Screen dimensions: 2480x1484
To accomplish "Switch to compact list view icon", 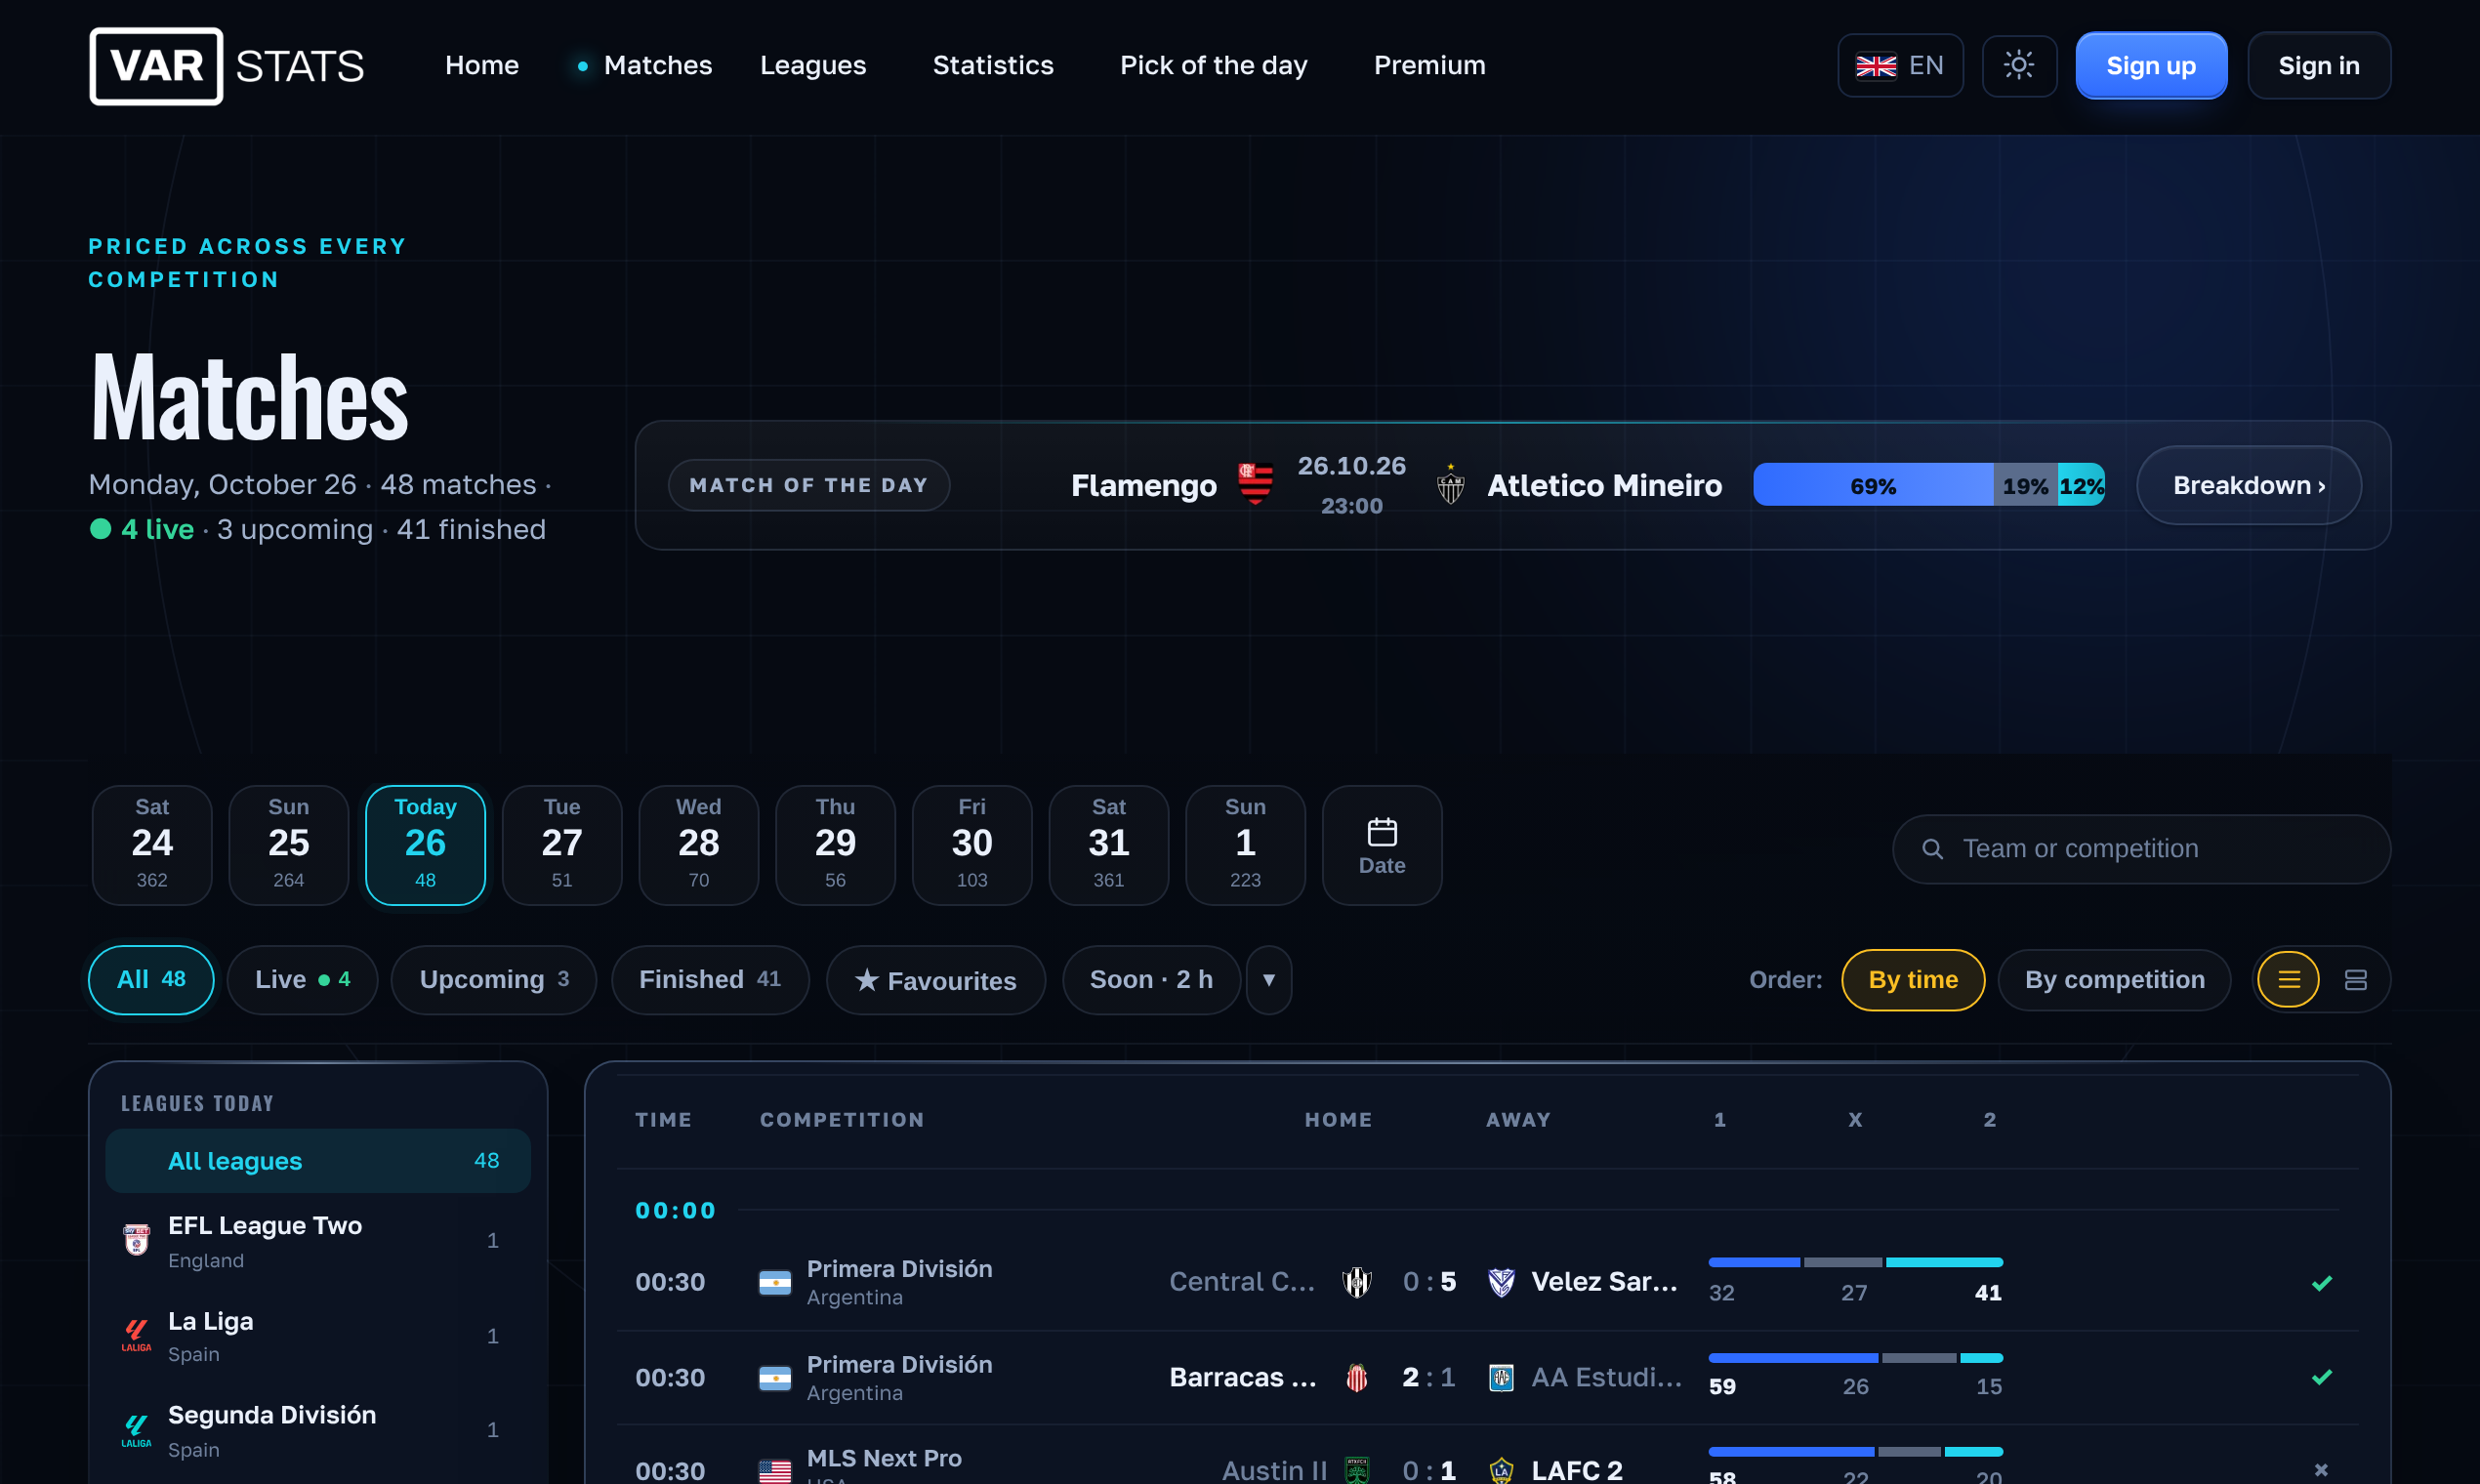I will click(2288, 980).
